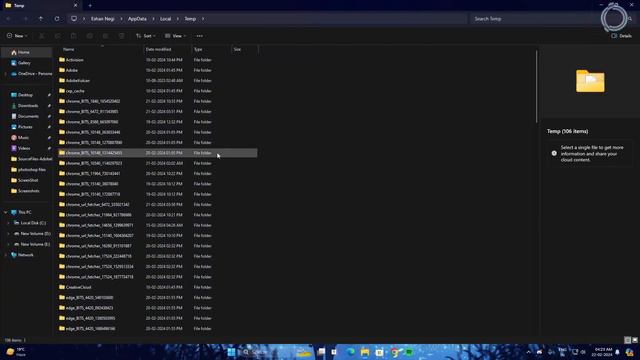Close the Temp tab

76,6
